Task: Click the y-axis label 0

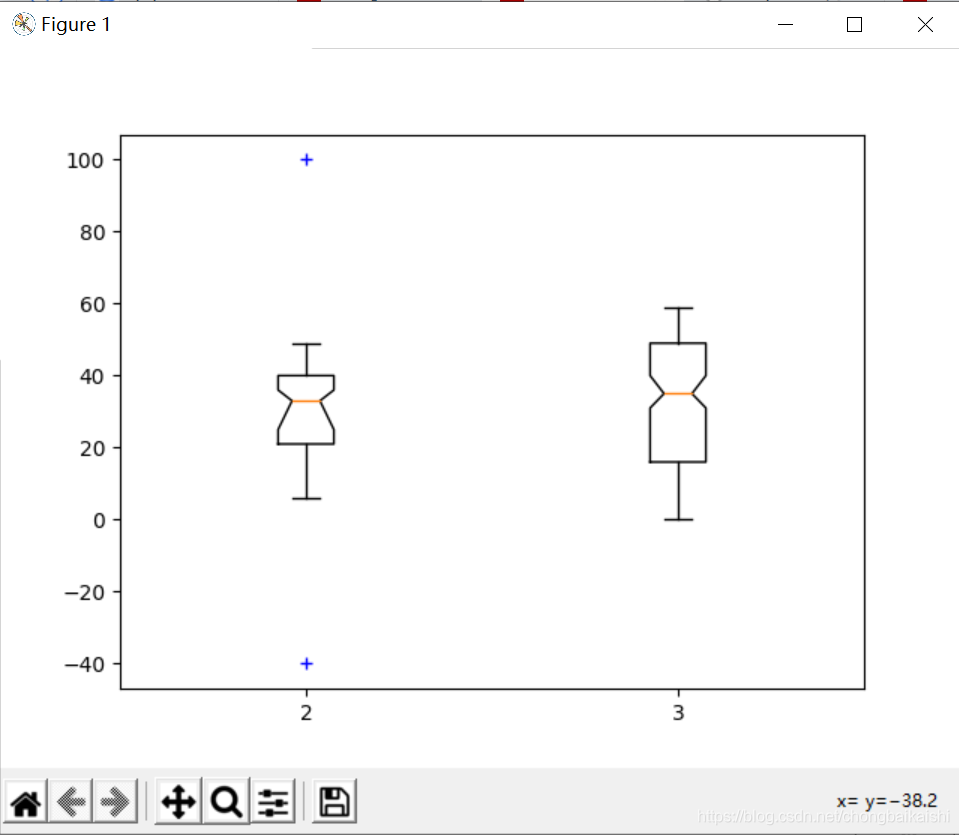Action: [x=98, y=521]
